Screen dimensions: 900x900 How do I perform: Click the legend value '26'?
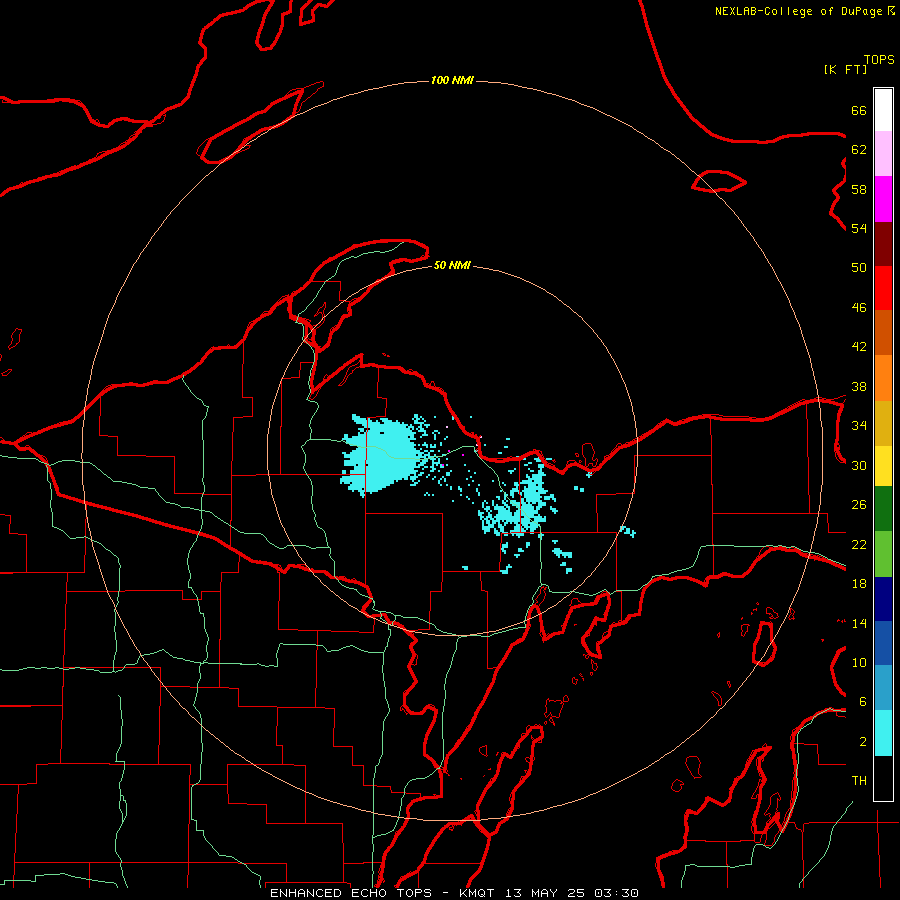click(x=859, y=505)
